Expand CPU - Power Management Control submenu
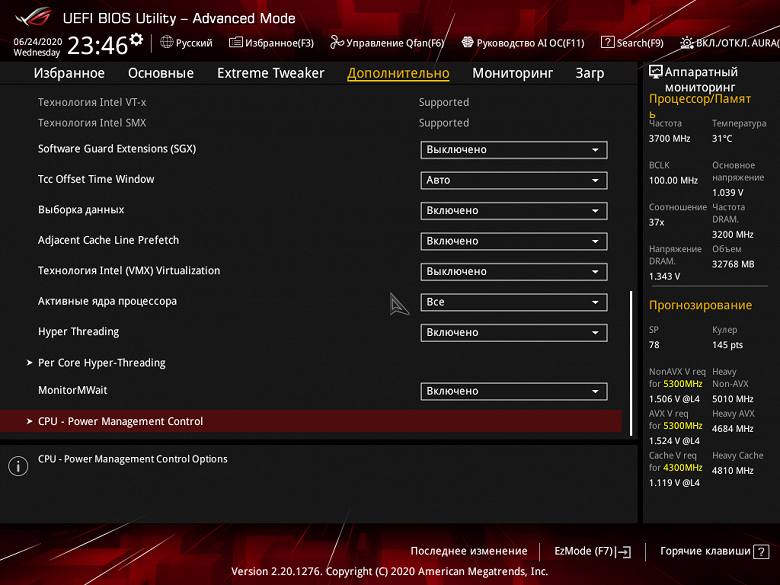This screenshot has width=780, height=585. click(311, 421)
